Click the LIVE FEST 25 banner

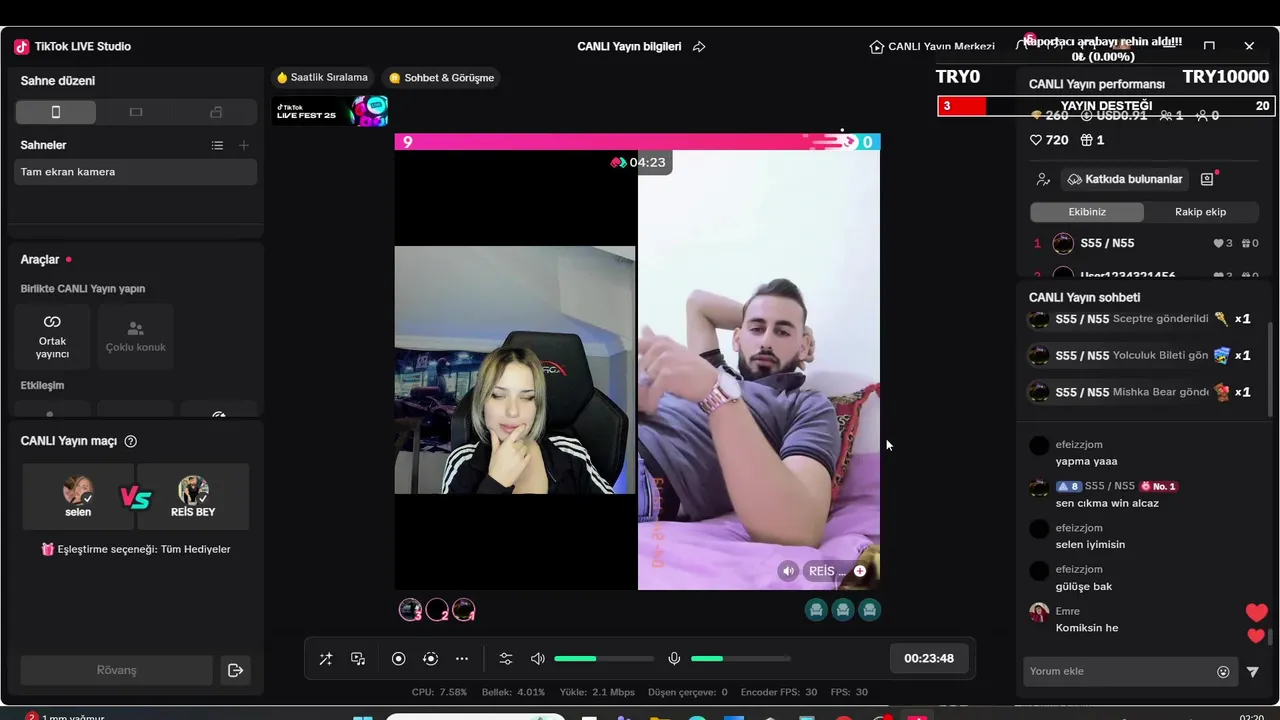tap(331, 111)
